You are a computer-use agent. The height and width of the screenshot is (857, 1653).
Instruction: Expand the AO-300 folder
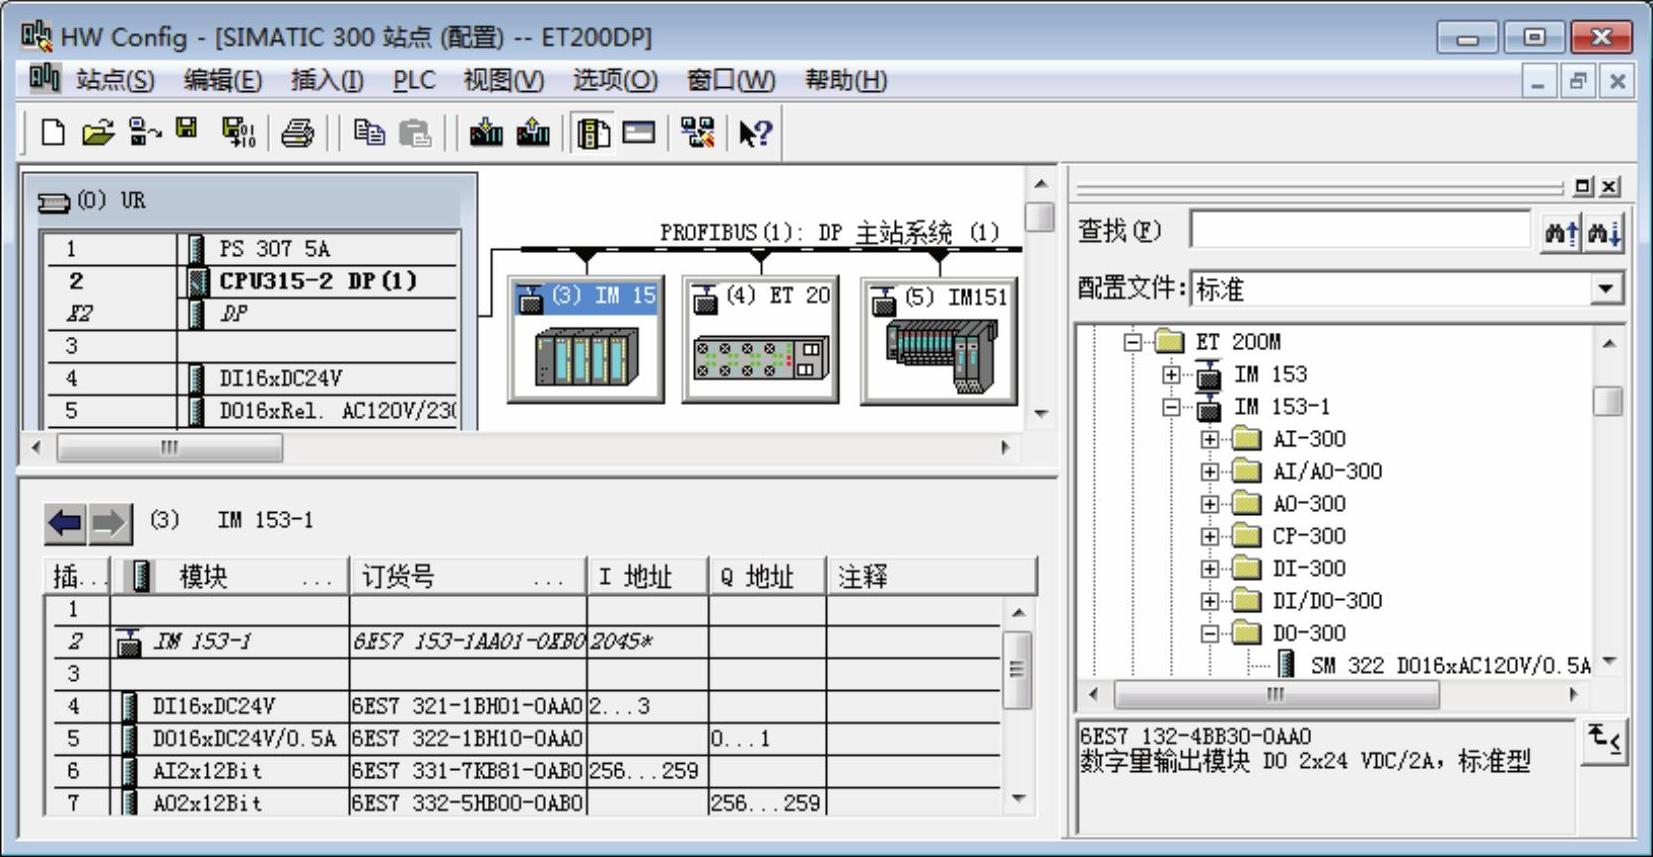[1210, 504]
